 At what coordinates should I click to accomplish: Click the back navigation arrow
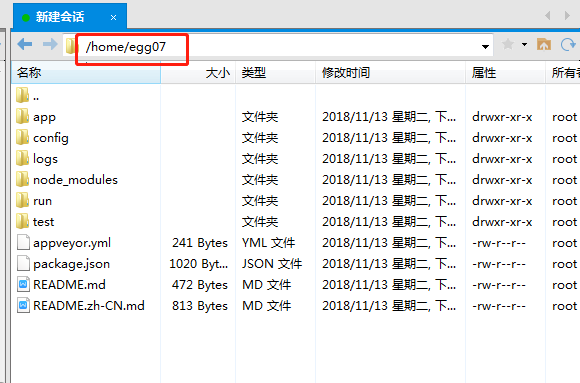point(25,44)
